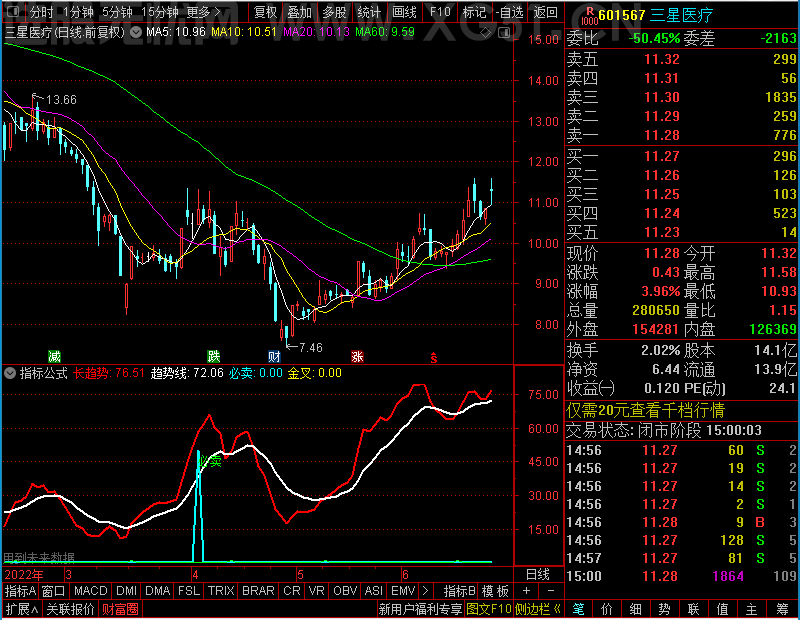Select the 指标A tab
Viewport: 800px width, 620px height.
click(x=20, y=591)
